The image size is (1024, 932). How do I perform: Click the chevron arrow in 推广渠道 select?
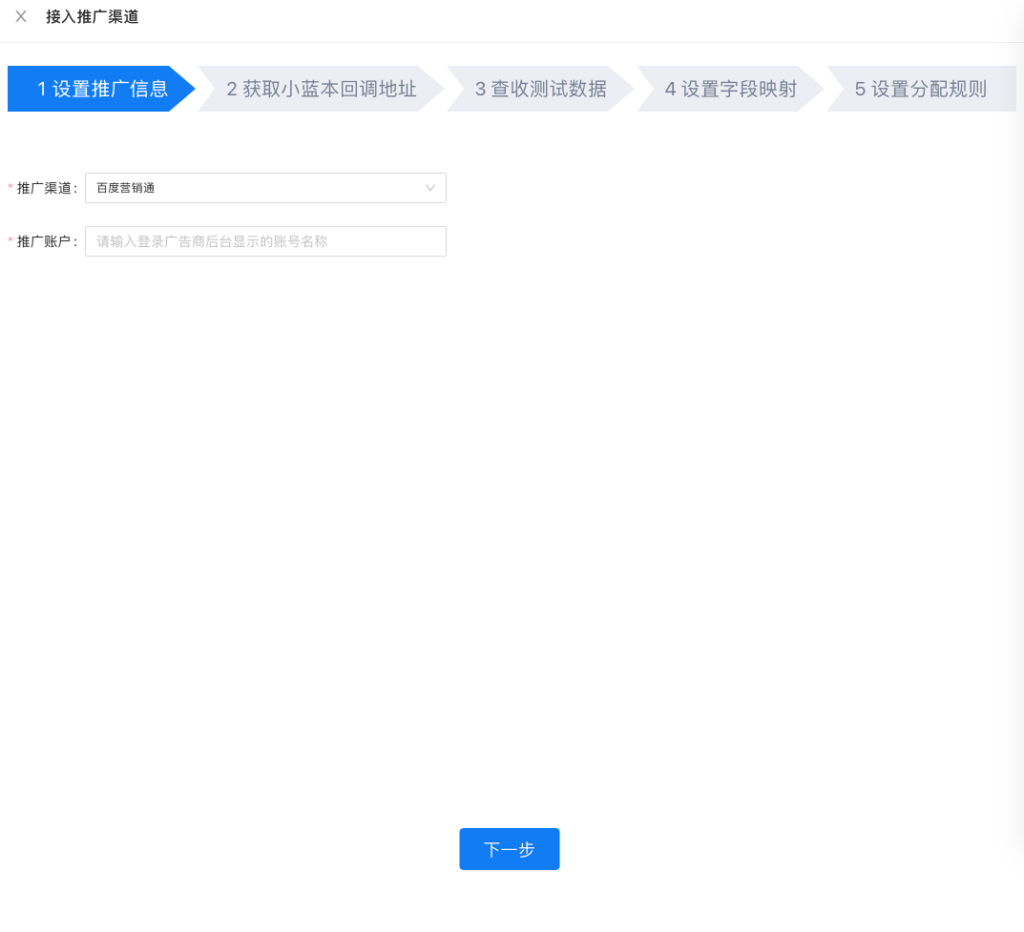click(x=431, y=188)
